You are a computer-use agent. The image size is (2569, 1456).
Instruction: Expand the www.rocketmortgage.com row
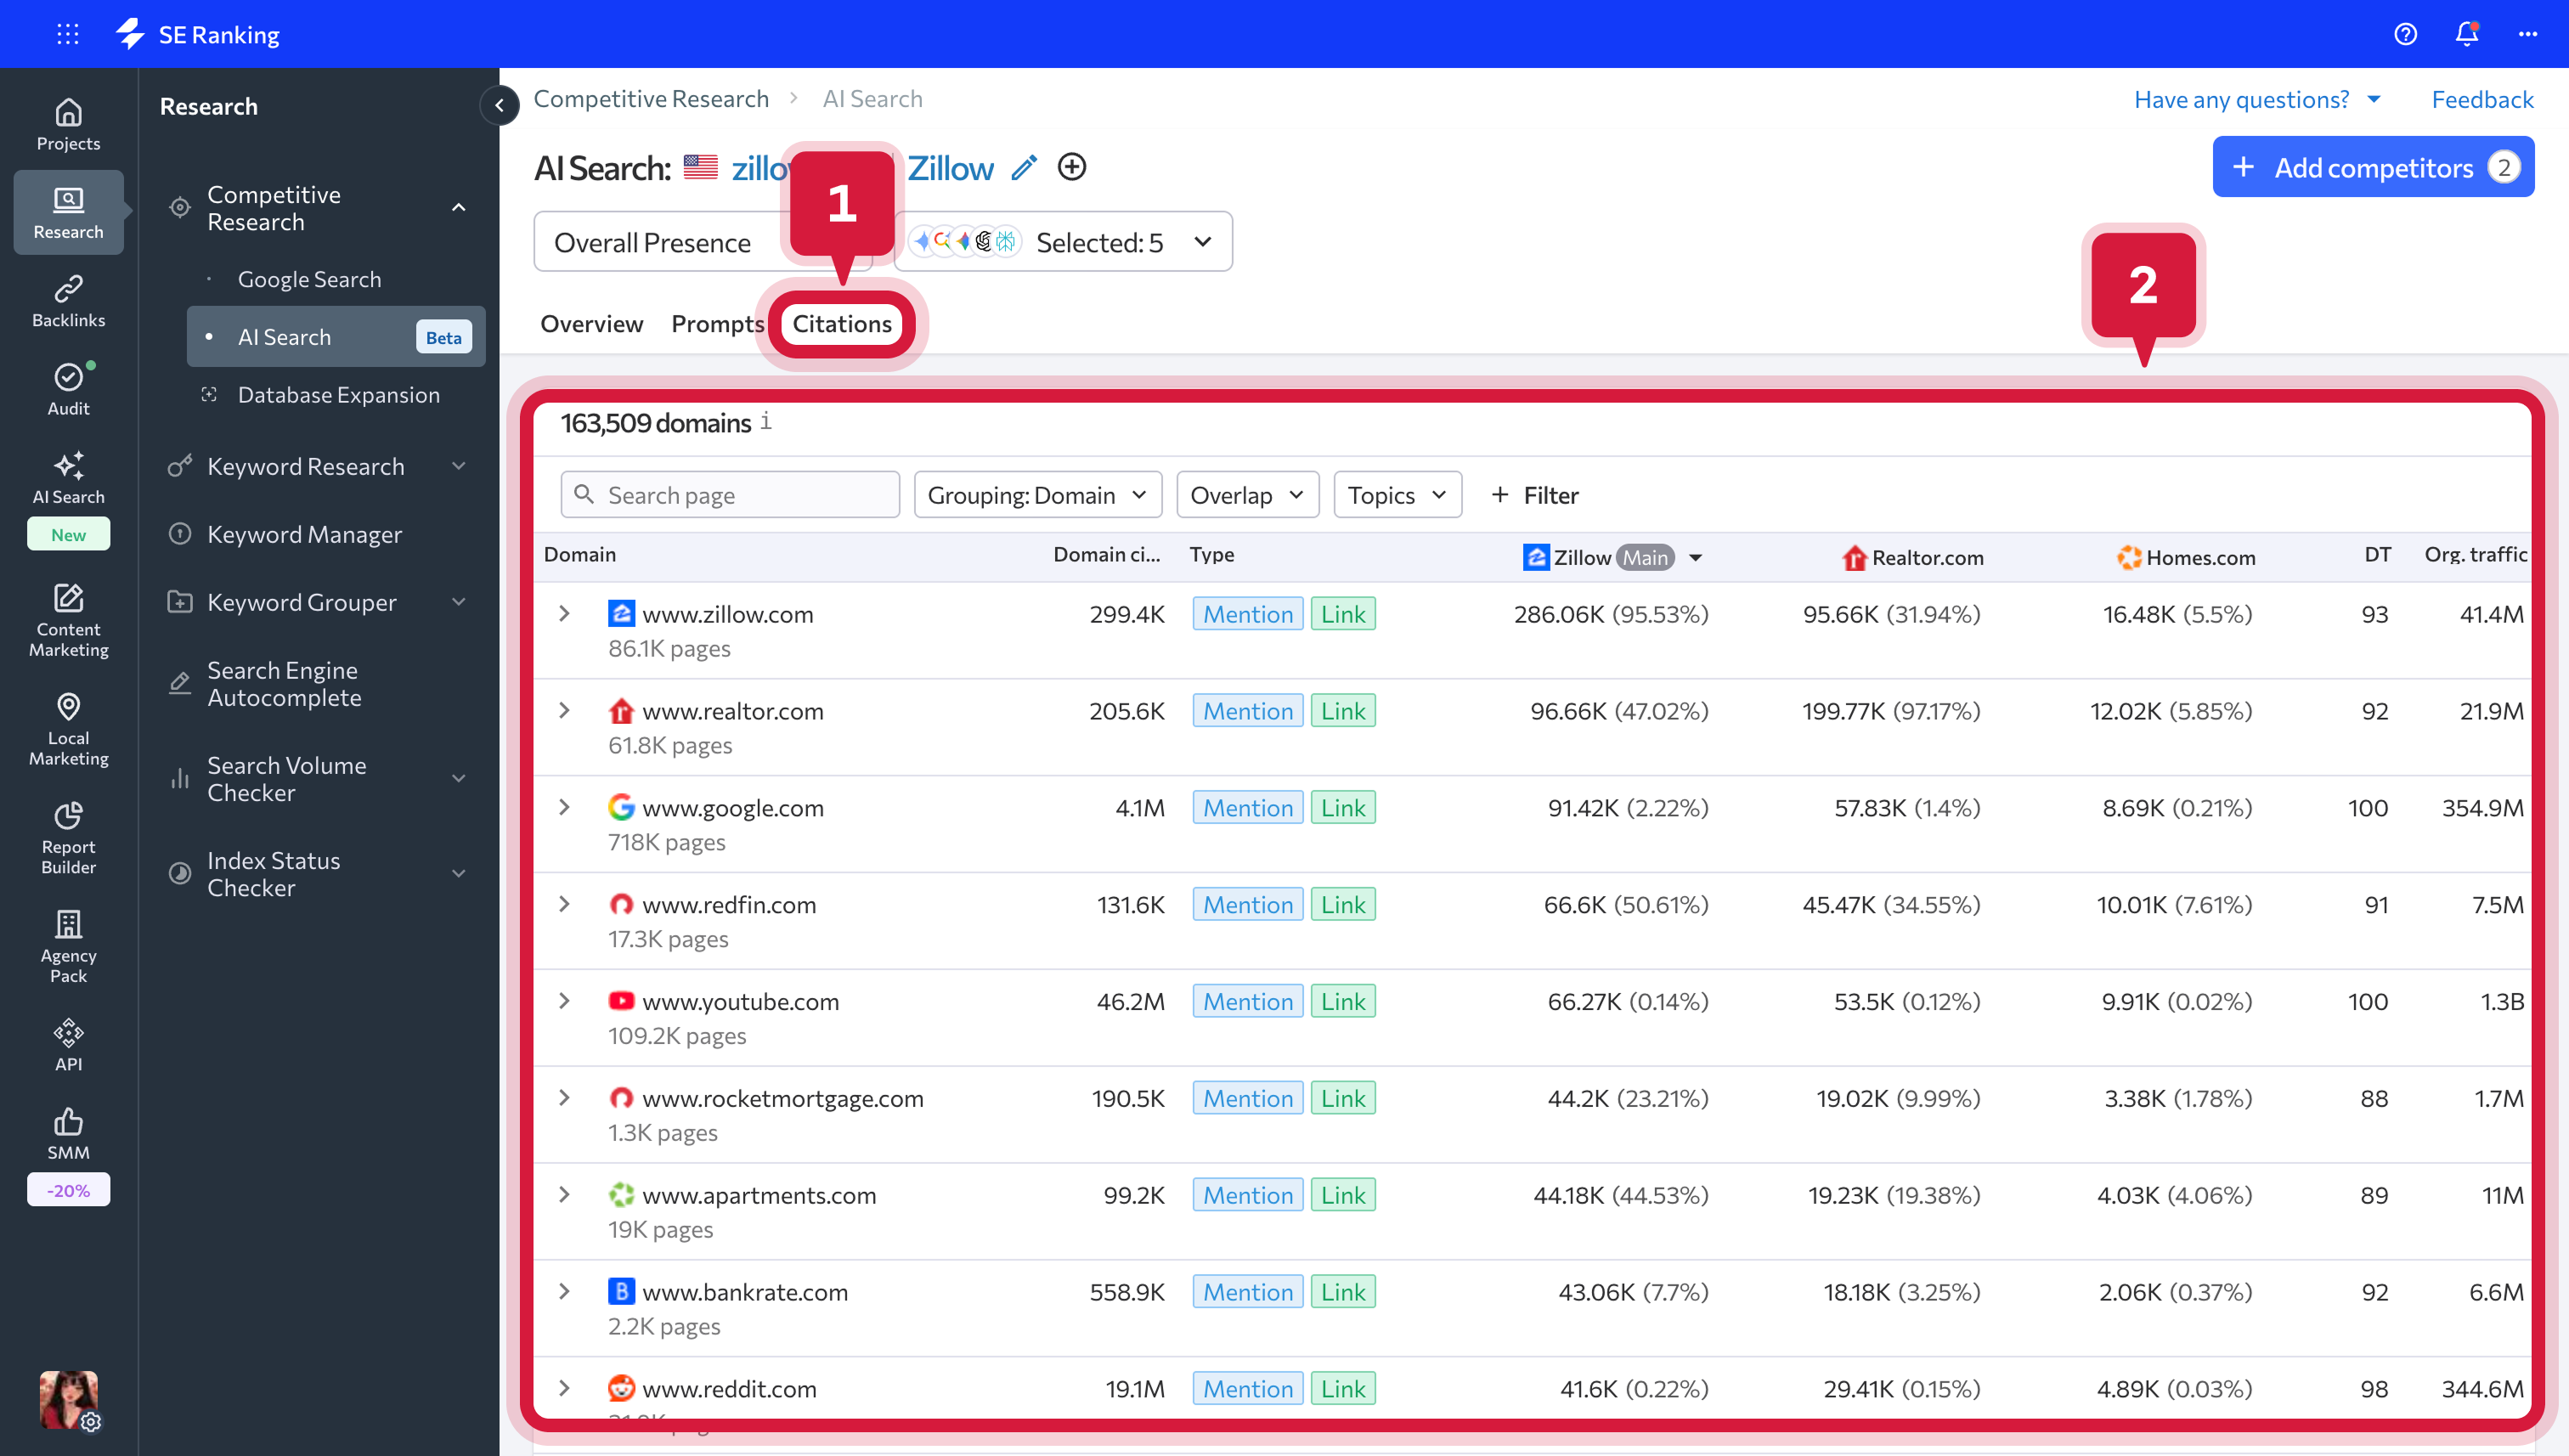pos(564,1098)
